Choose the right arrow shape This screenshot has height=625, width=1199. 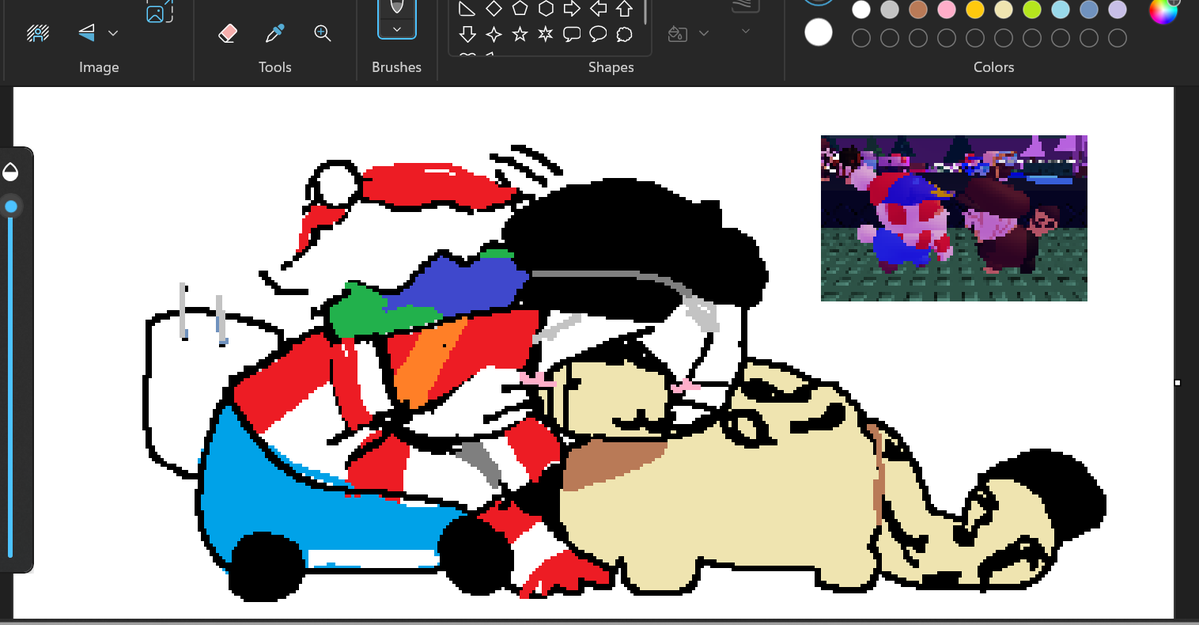(572, 9)
